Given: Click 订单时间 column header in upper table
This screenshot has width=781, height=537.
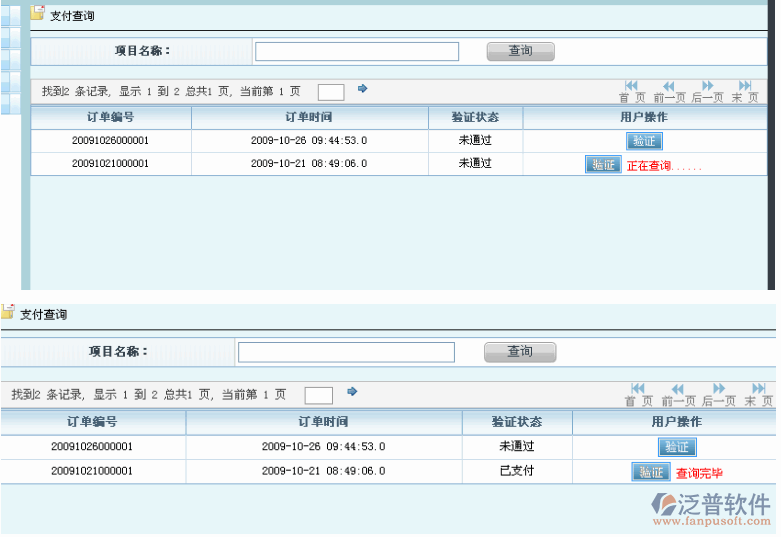Looking at the screenshot, I should tap(309, 118).
